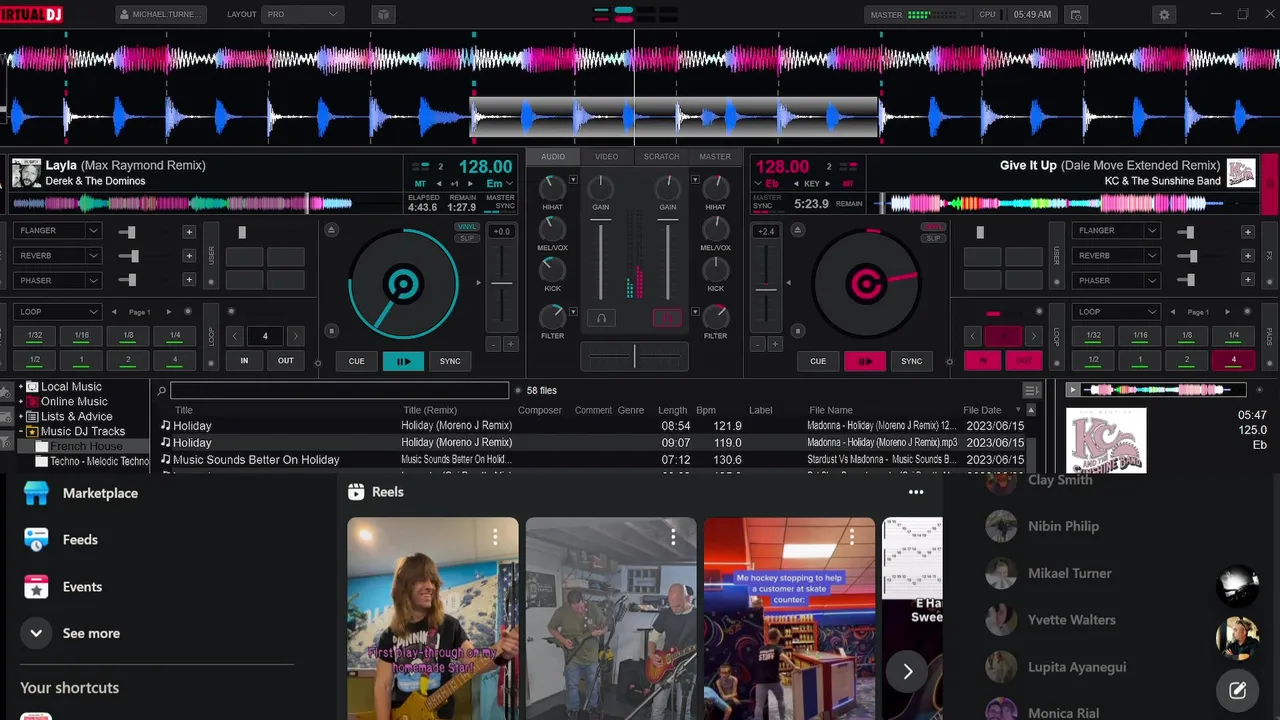The image size is (1280, 720).
Task: Go to next pads page on left deck
Action: pos(168,312)
